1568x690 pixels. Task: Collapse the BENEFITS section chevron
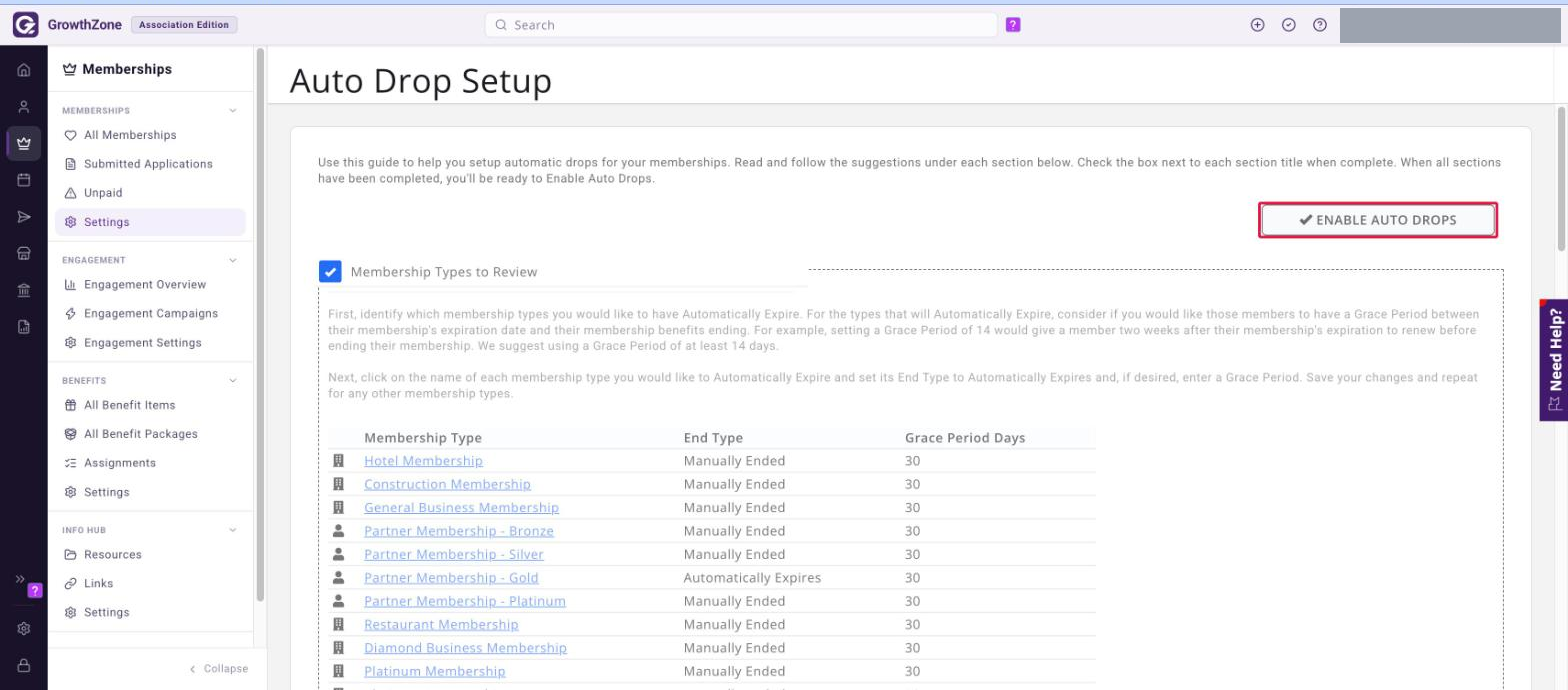coord(233,381)
